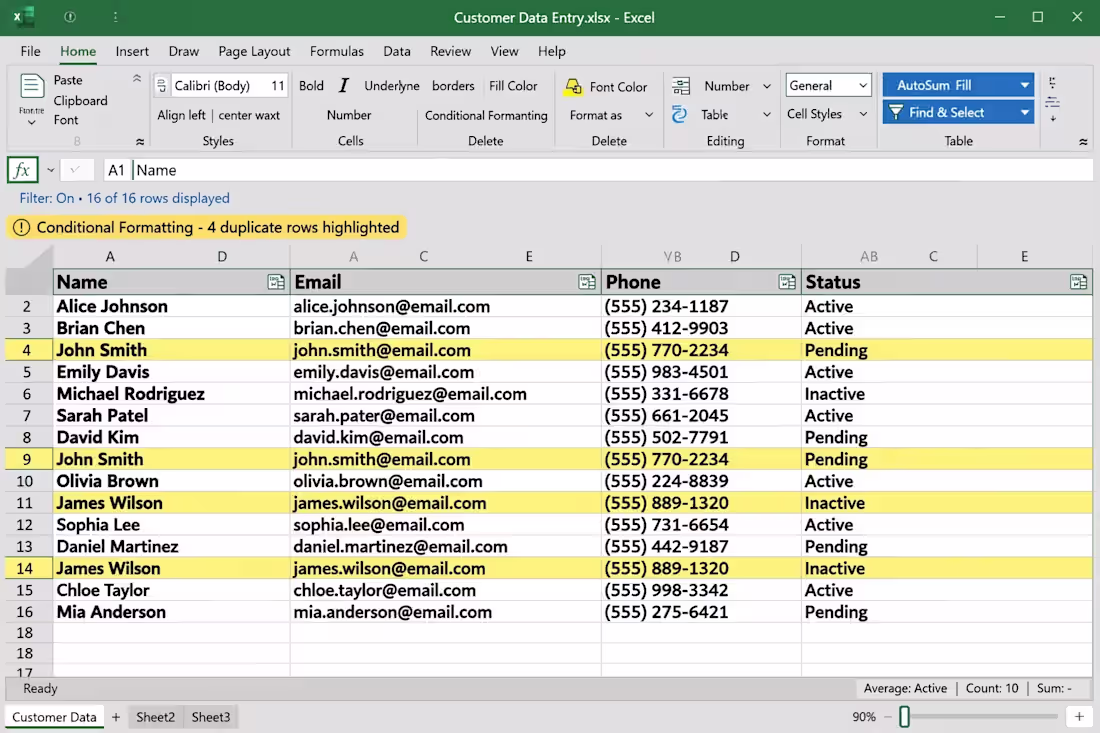
Task: Toggle the Underlyne formatting button
Action: (x=391, y=86)
